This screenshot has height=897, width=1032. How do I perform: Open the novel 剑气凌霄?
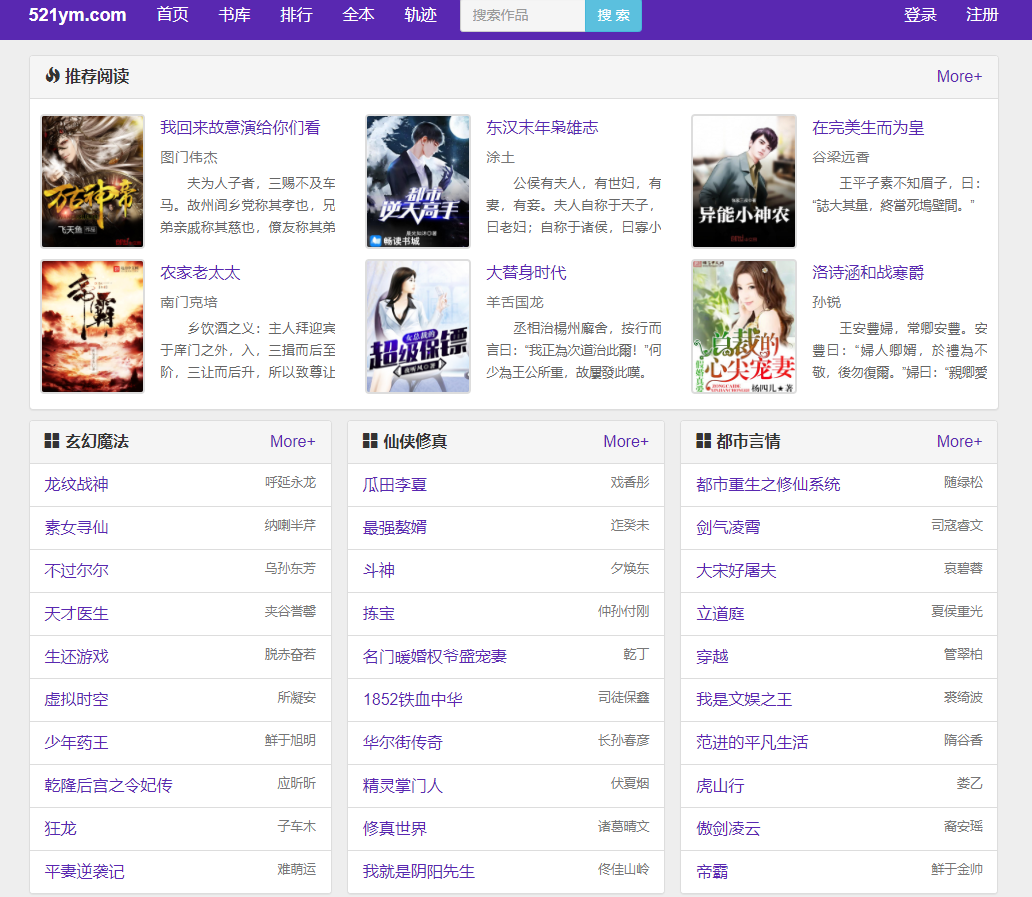[728, 527]
